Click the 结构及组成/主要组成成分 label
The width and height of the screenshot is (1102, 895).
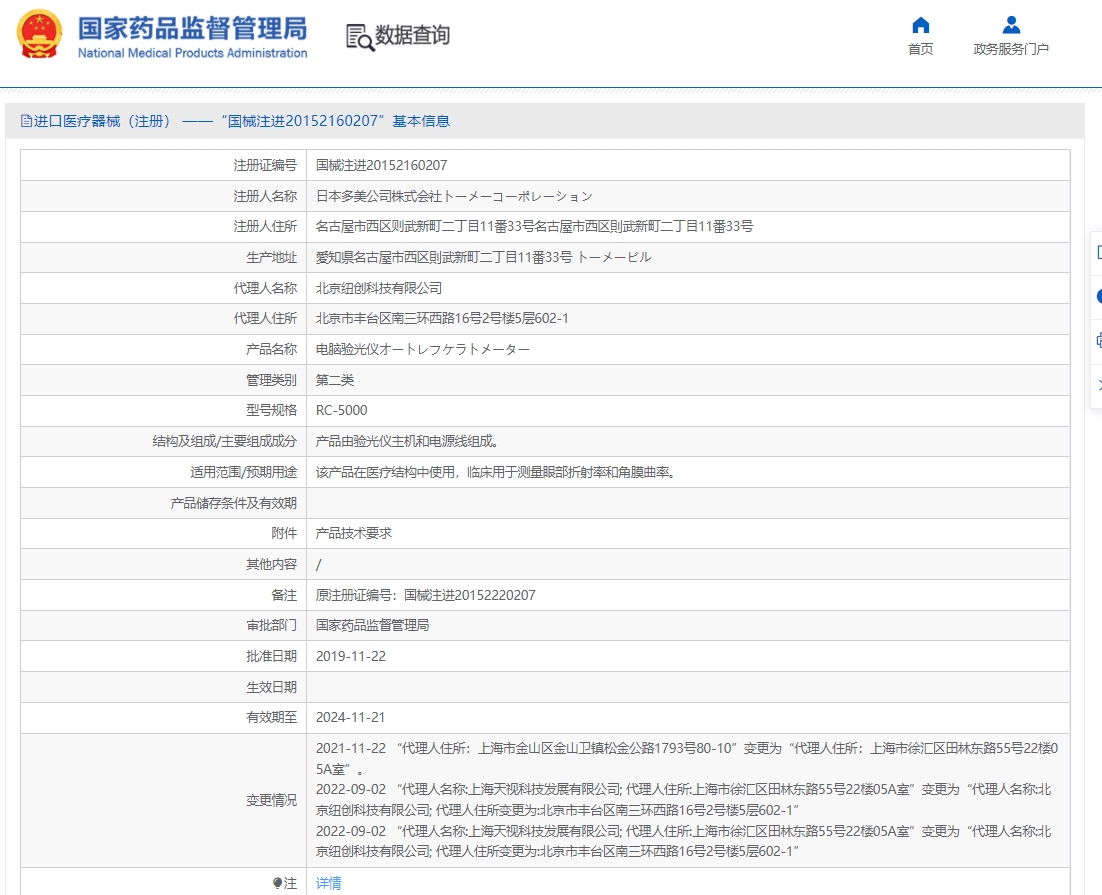pyautogui.click(x=225, y=442)
